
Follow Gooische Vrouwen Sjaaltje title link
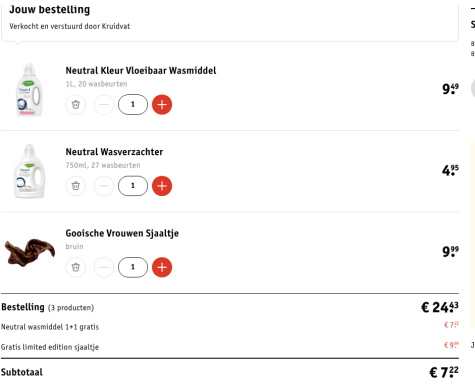point(122,233)
